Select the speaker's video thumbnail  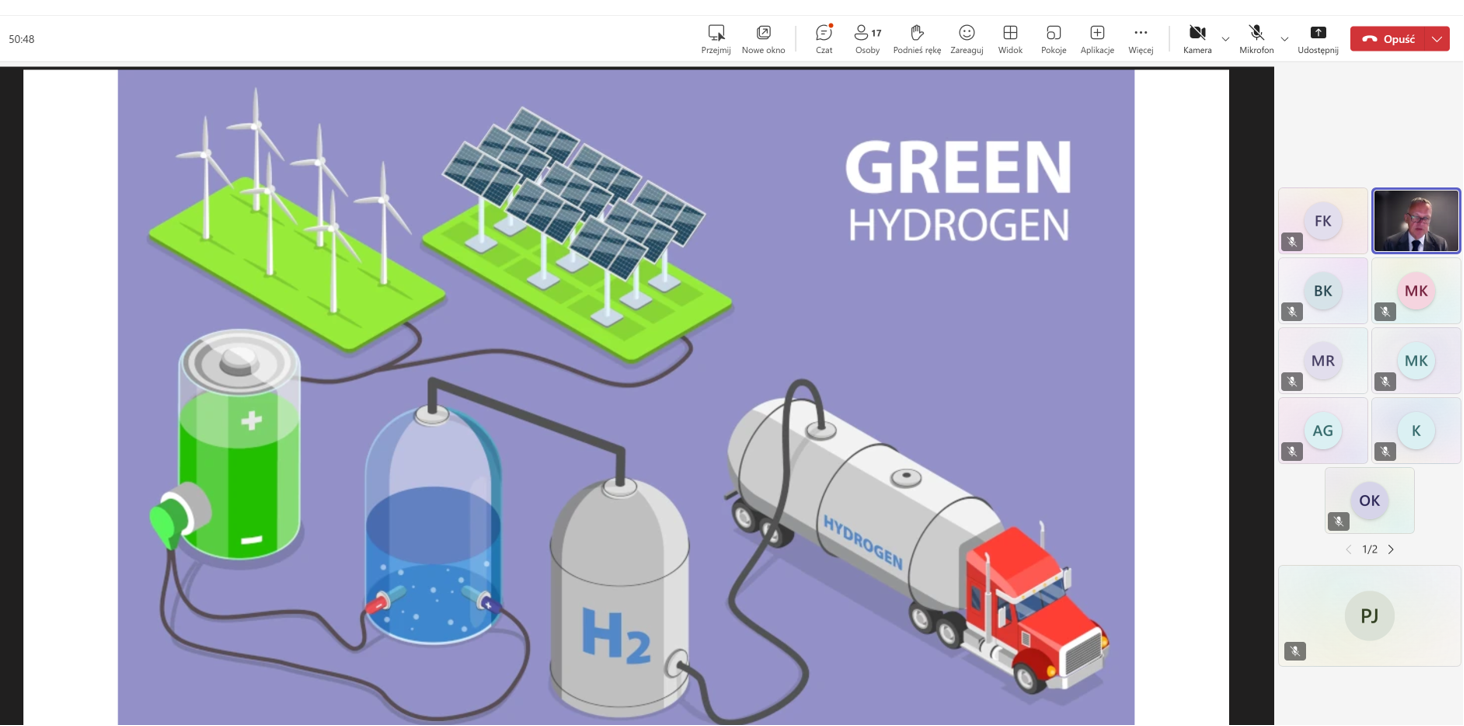coord(1415,221)
